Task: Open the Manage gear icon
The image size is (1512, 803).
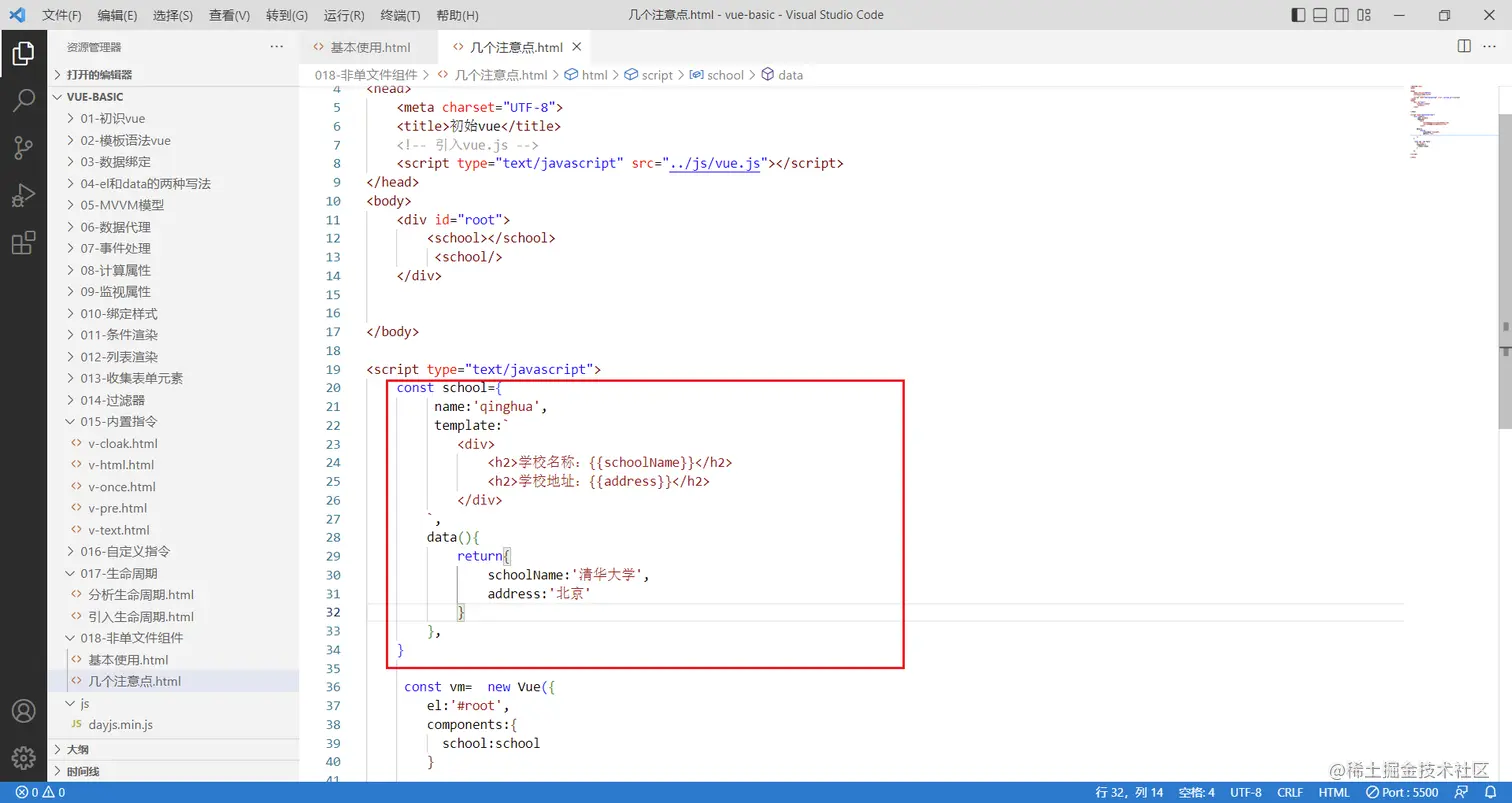Action: coord(23,758)
